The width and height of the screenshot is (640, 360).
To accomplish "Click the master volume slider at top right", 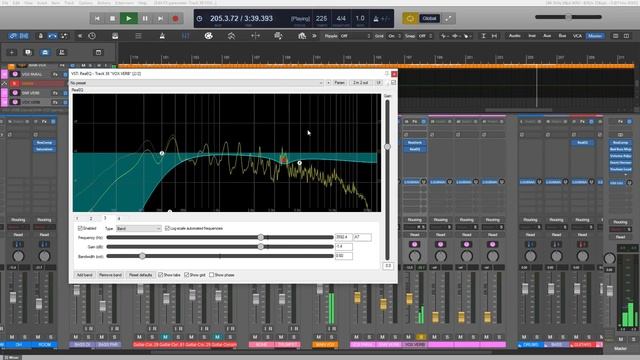I will pos(568,17).
